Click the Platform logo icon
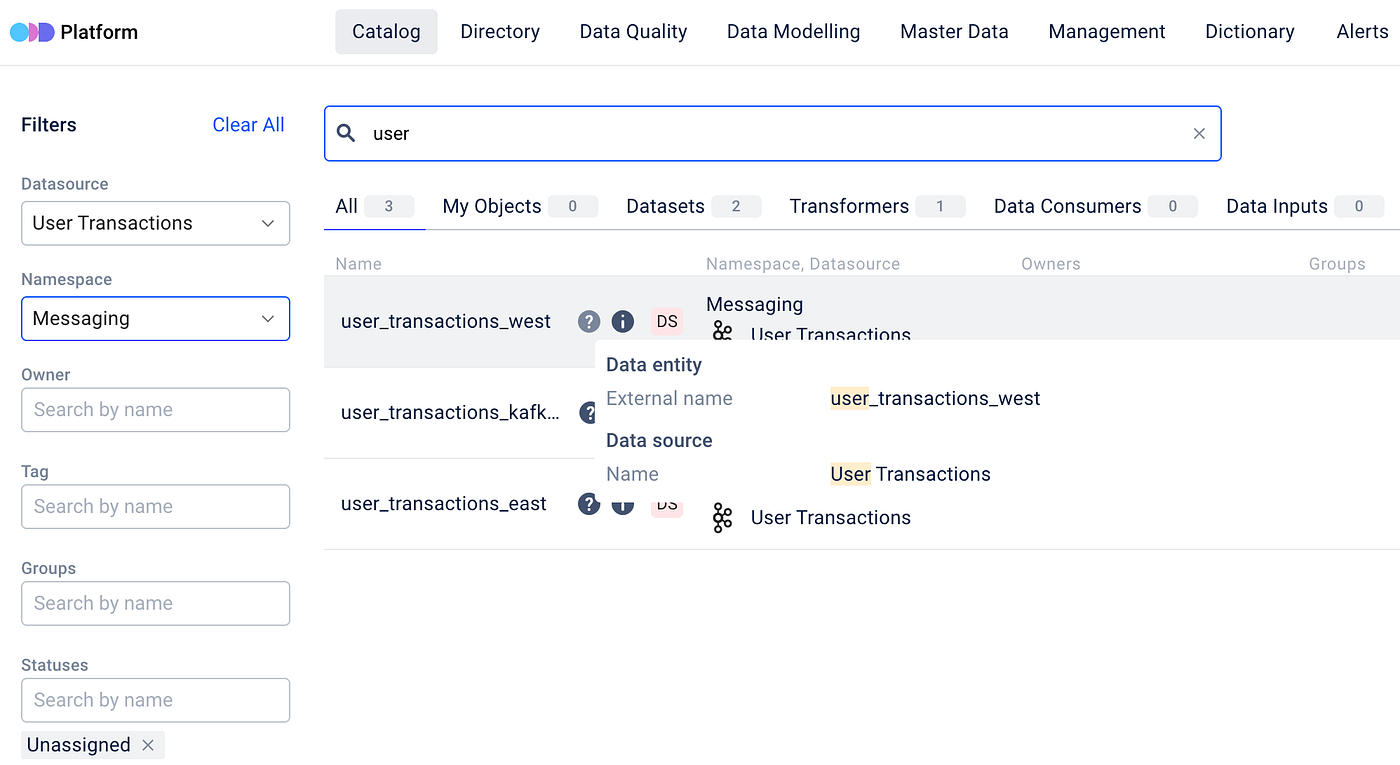 [x=31, y=32]
